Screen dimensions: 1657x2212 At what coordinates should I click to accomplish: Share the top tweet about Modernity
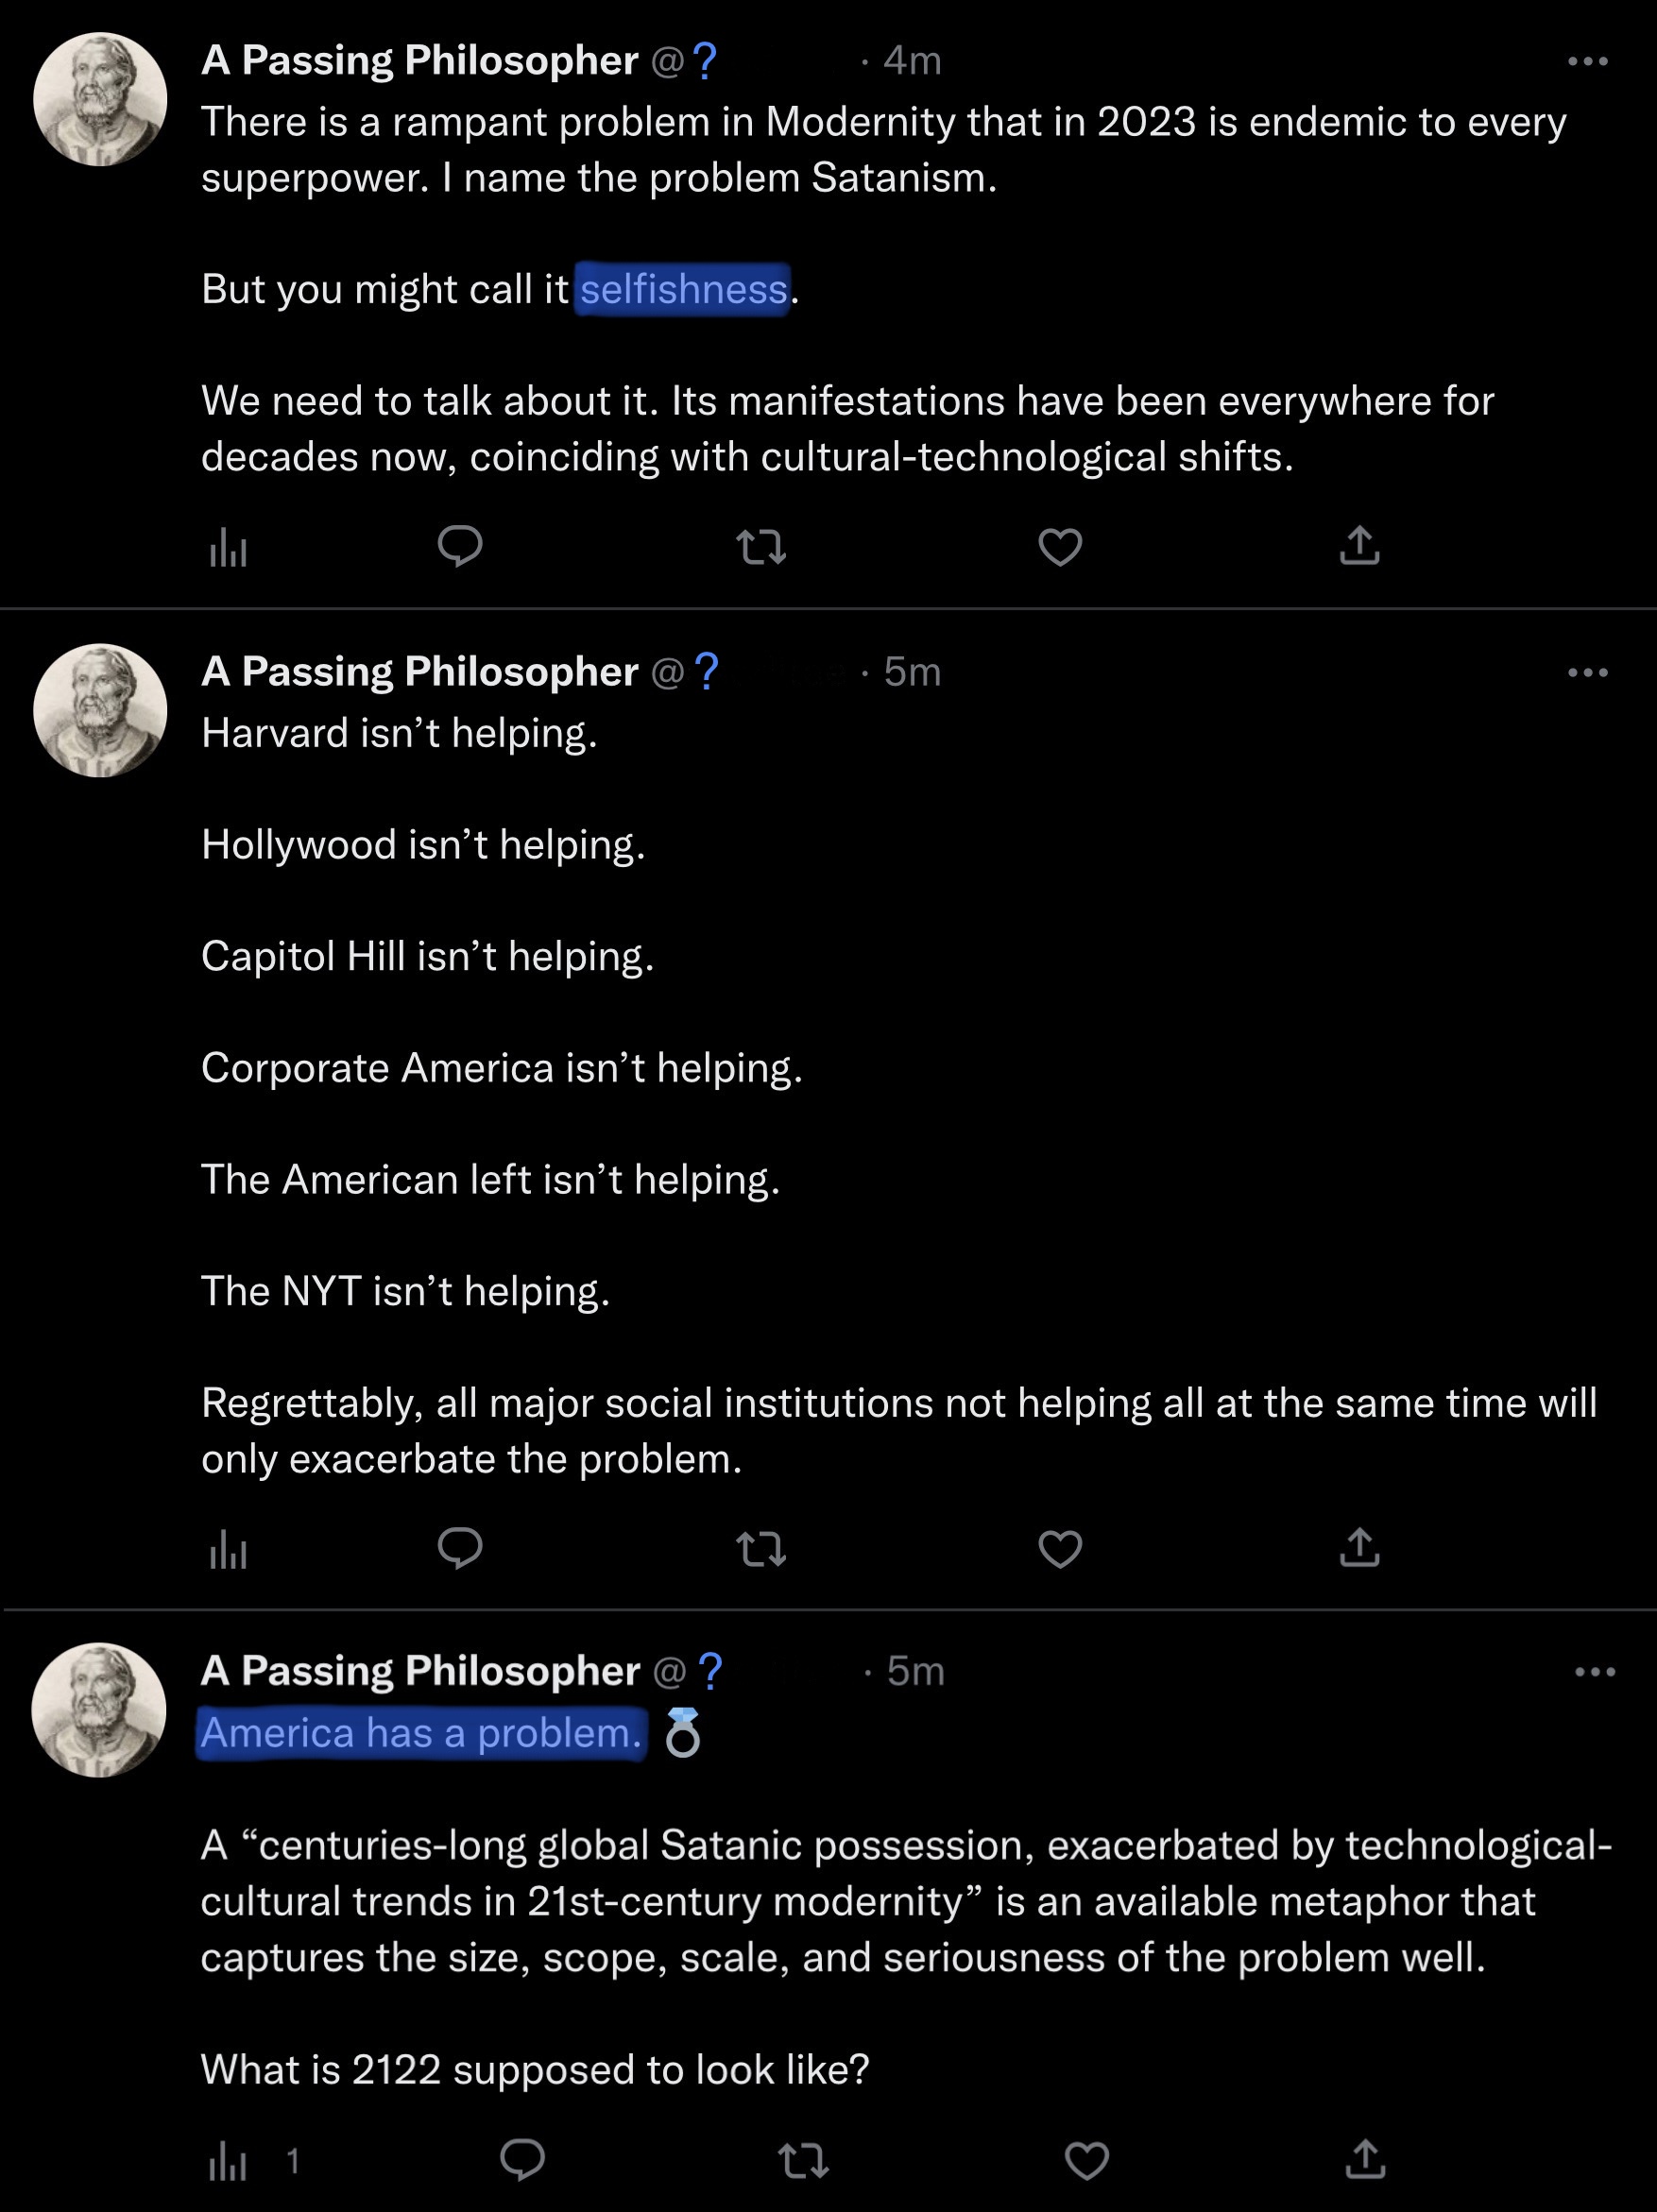[x=1359, y=547]
